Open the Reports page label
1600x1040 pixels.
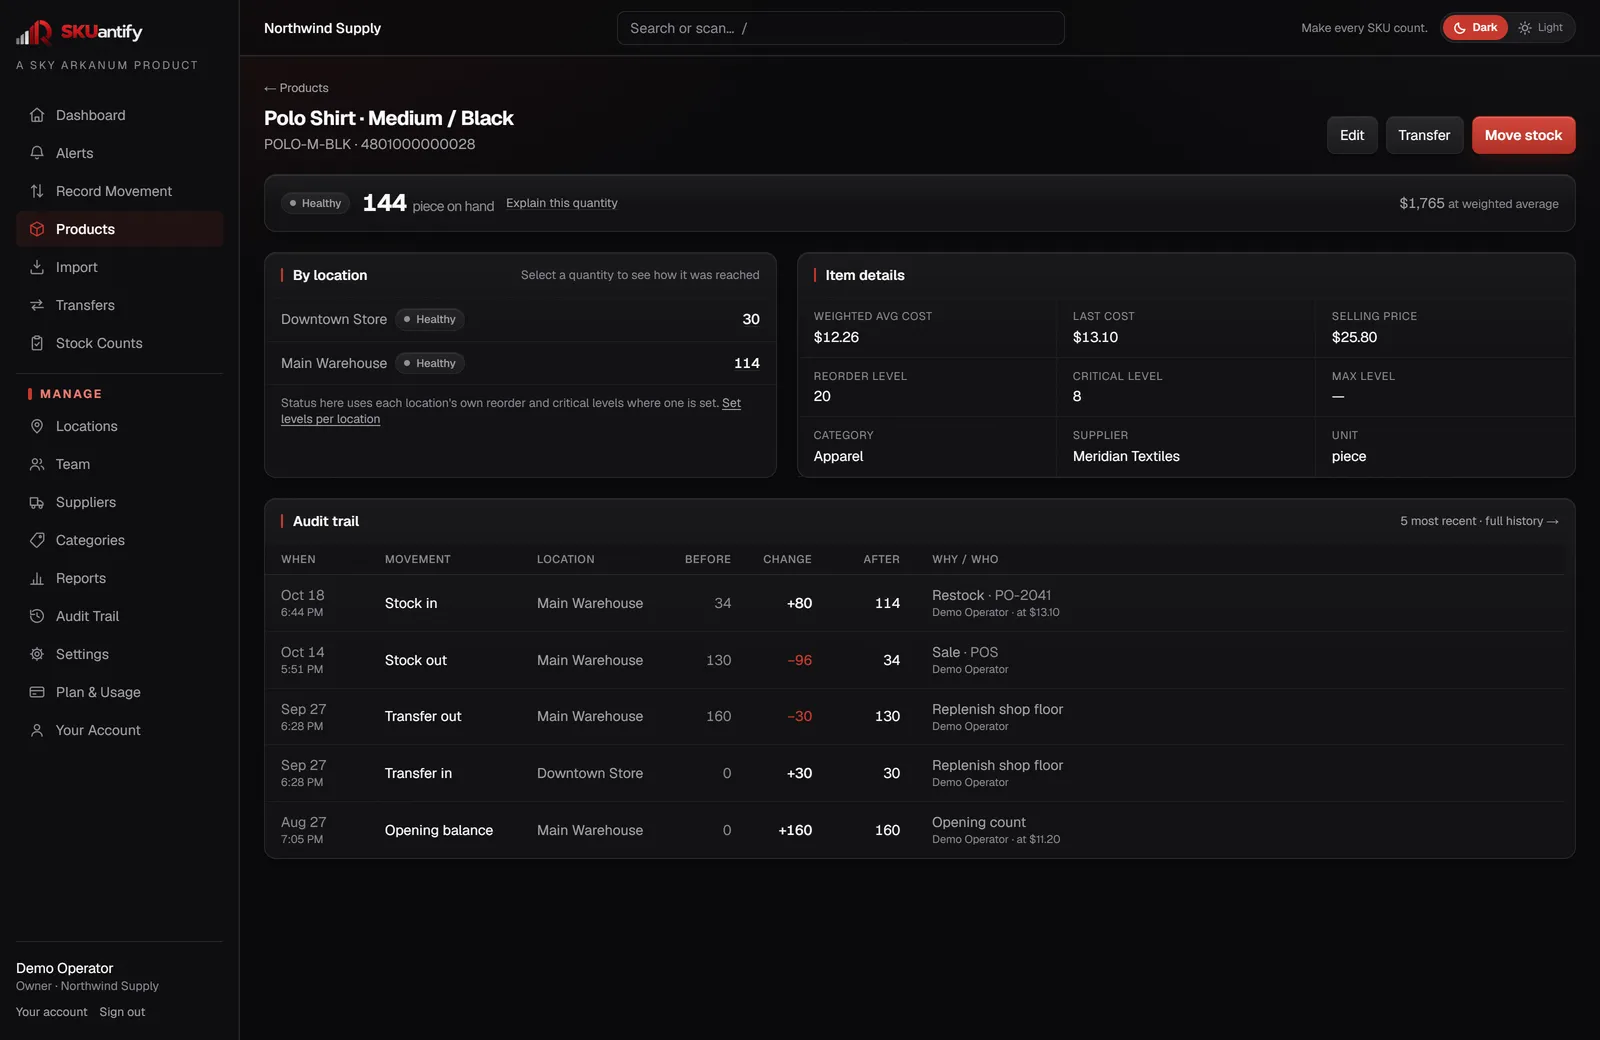[81, 578]
